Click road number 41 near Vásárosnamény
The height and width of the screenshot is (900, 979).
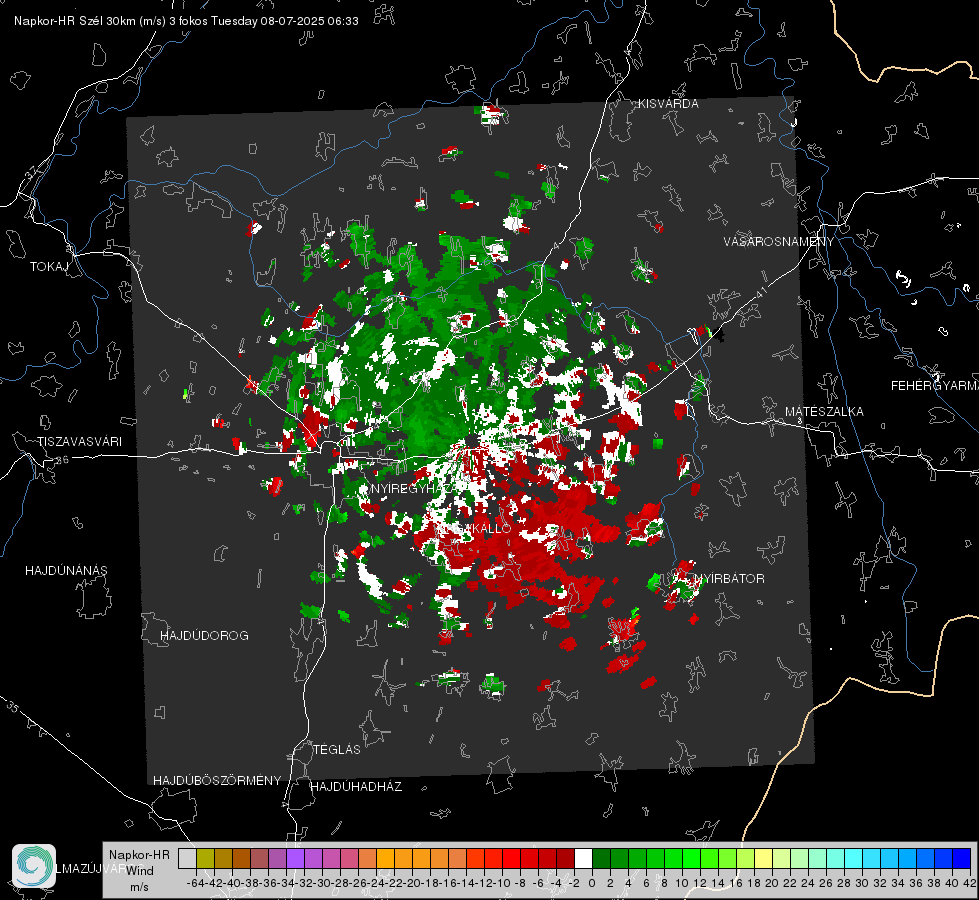pos(761,292)
